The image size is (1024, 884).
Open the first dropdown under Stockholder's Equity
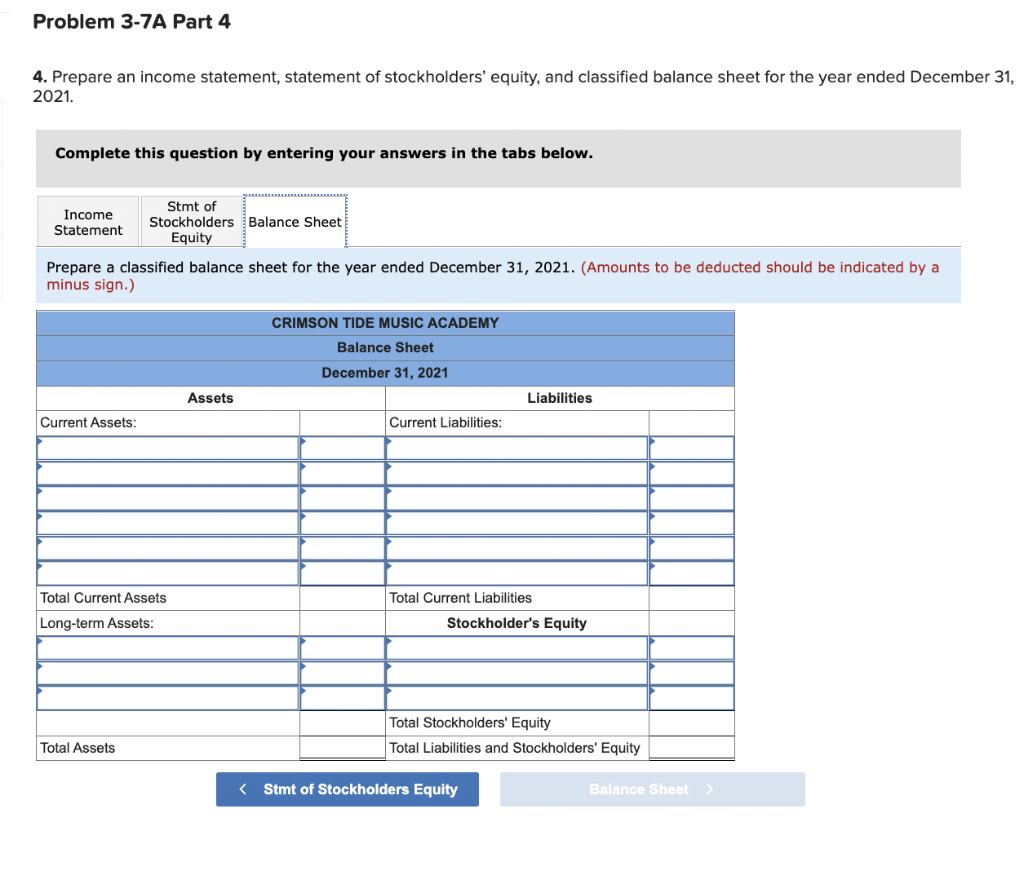pos(515,647)
